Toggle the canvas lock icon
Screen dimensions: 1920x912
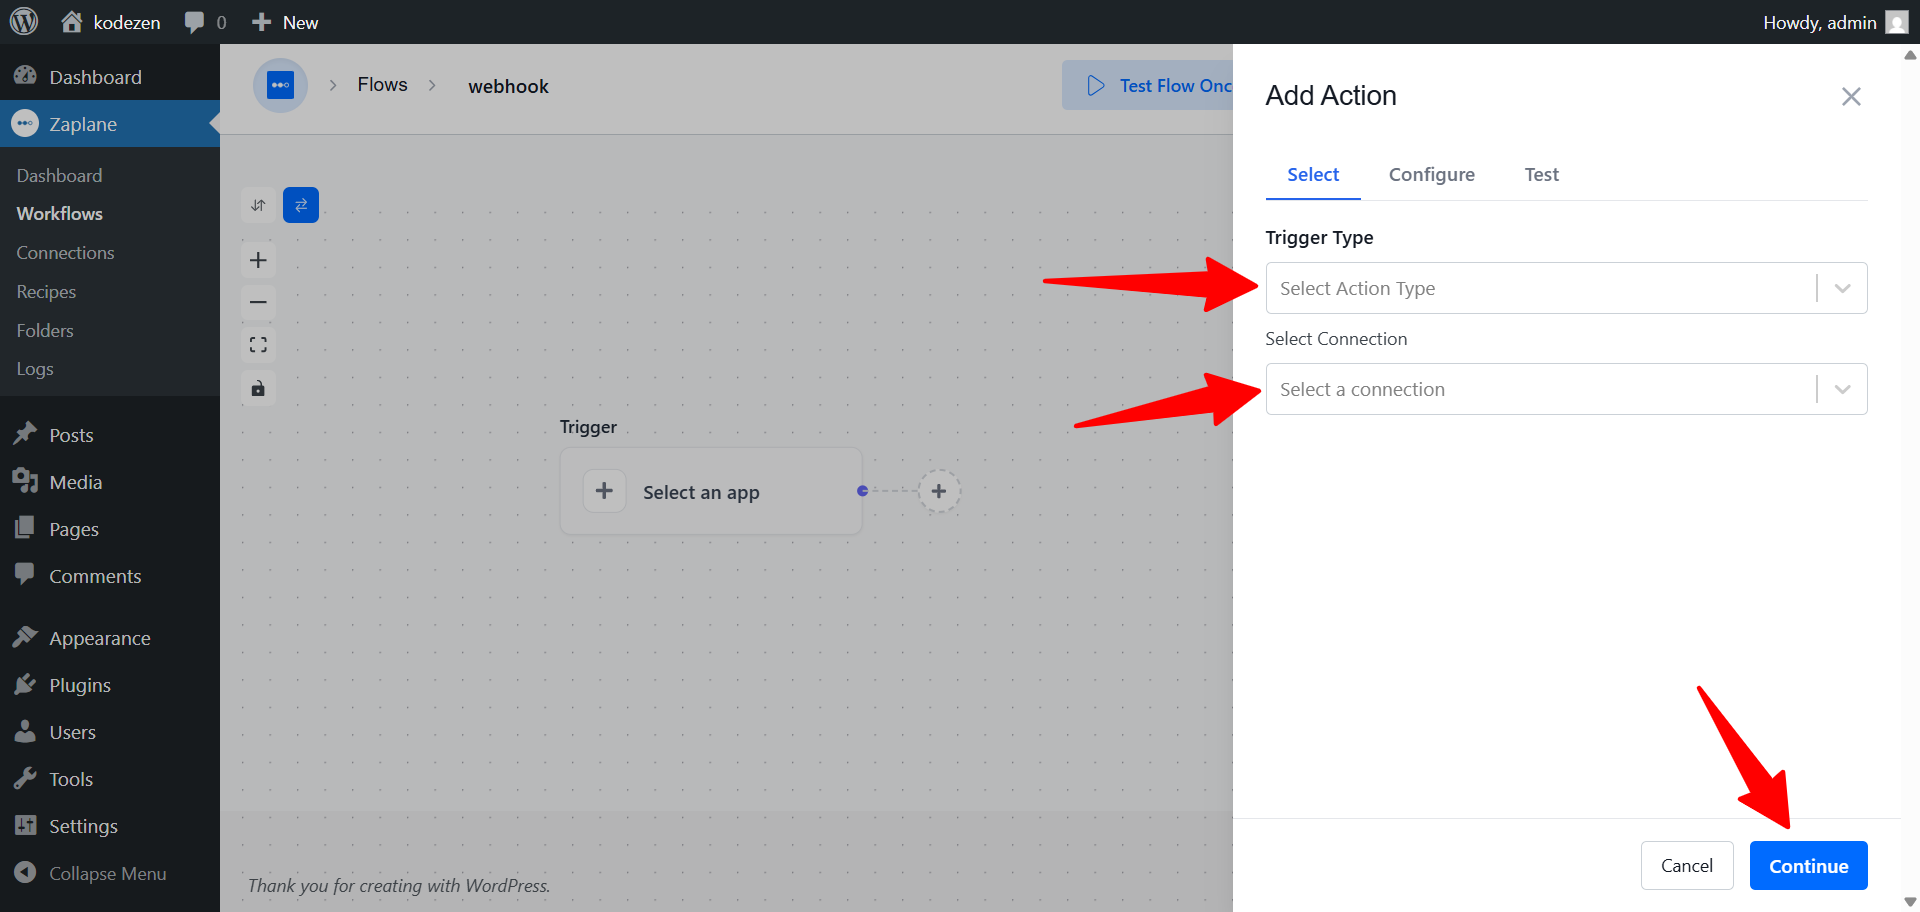coord(258,388)
